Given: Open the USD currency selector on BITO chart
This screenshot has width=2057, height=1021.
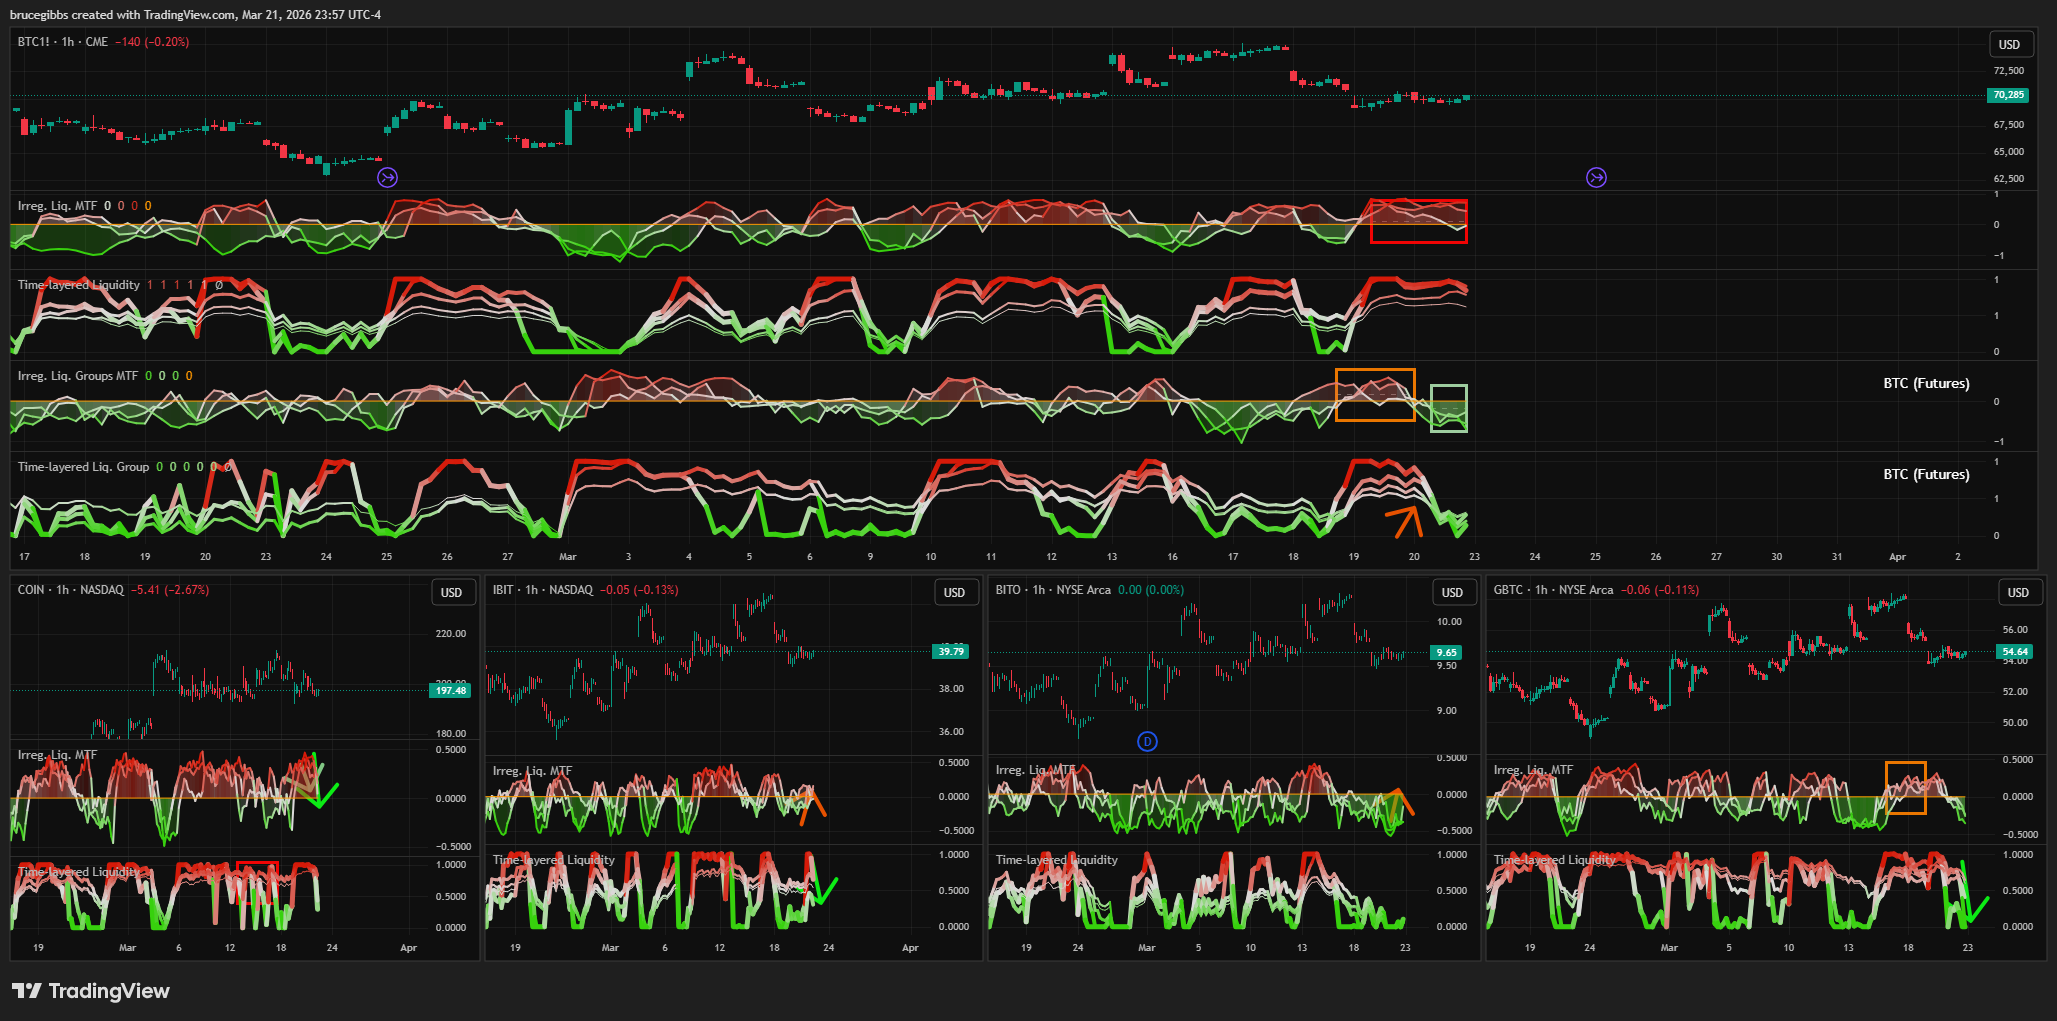Looking at the screenshot, I should pyautogui.click(x=1452, y=592).
